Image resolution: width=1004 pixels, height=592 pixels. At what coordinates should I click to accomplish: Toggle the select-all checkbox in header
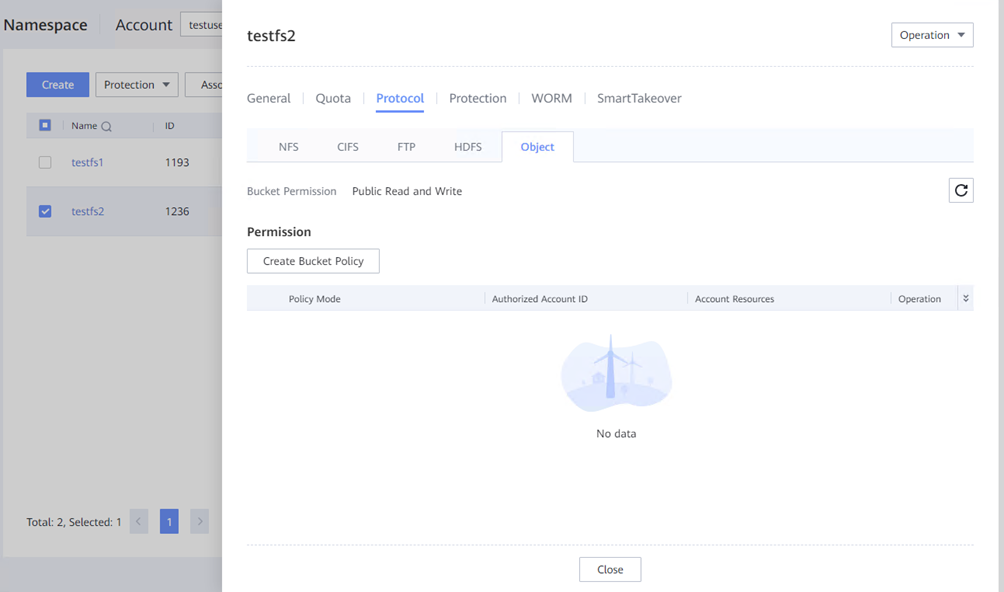click(x=45, y=126)
